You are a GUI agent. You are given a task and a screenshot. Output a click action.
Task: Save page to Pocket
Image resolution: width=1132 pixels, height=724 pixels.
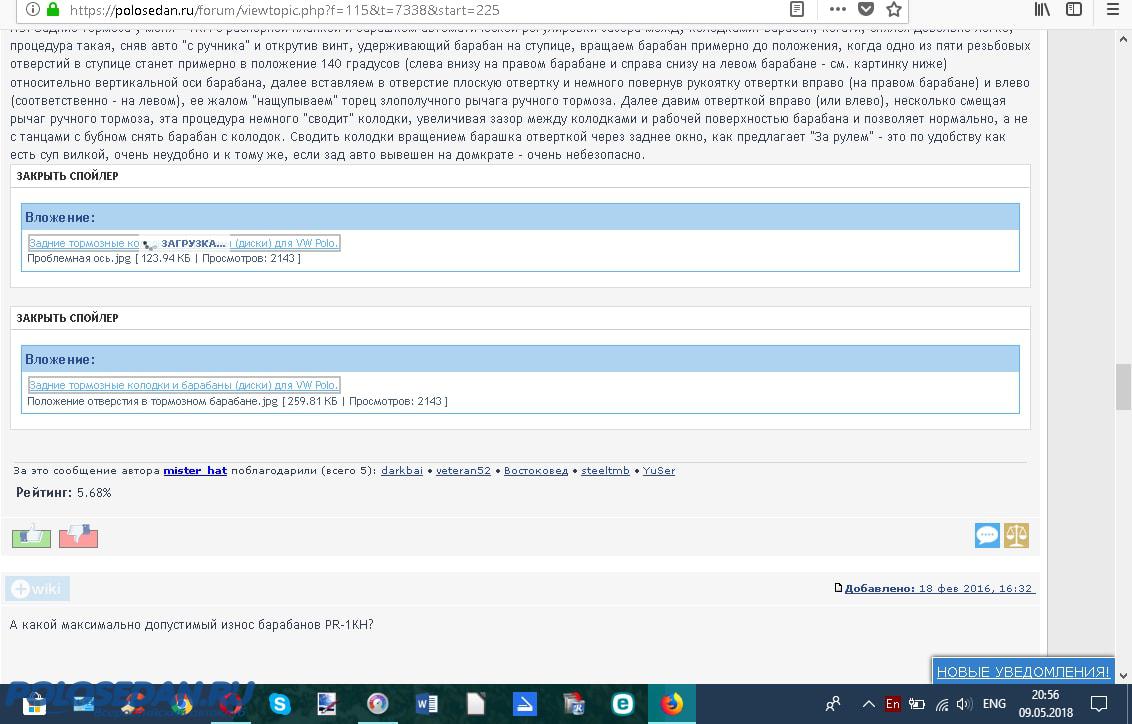coord(866,10)
